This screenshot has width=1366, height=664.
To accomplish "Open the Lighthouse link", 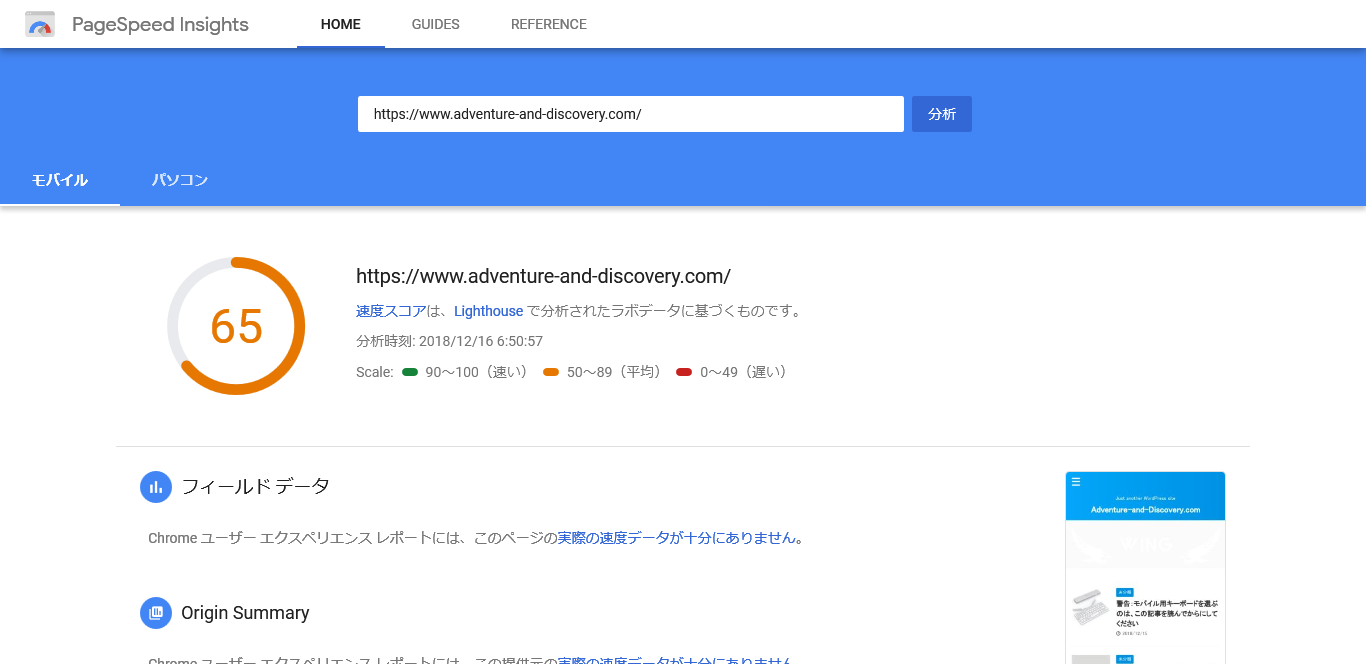I will (x=489, y=311).
